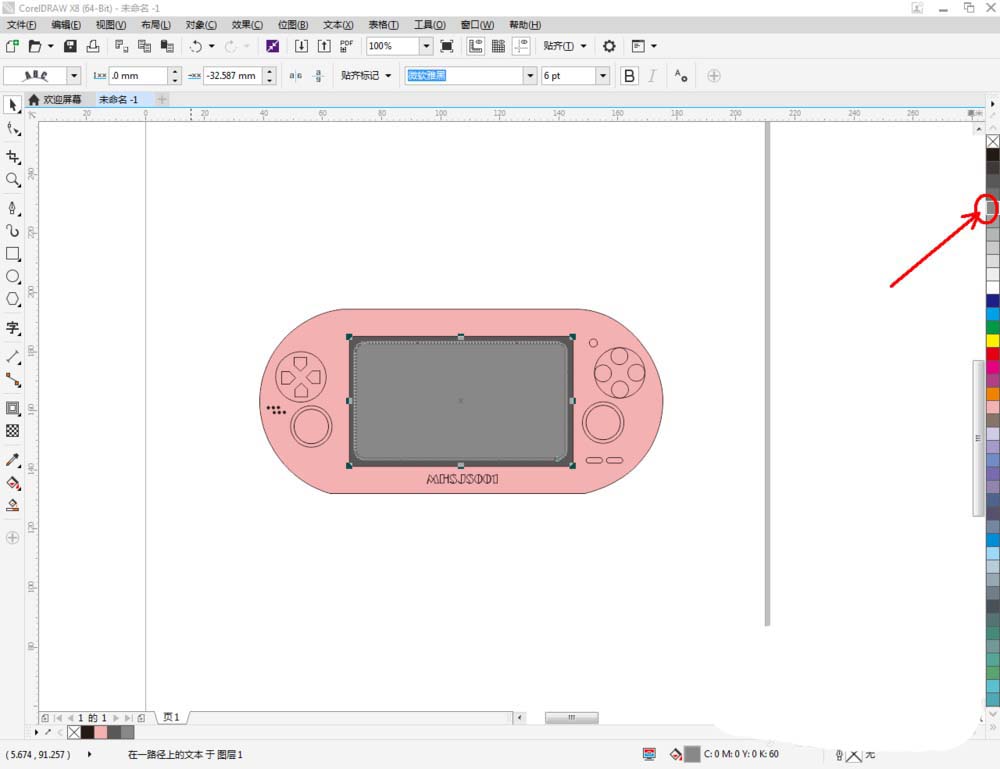Screen dimensions: 1000x769
Task: Expand the font name dropdown
Action: point(530,75)
